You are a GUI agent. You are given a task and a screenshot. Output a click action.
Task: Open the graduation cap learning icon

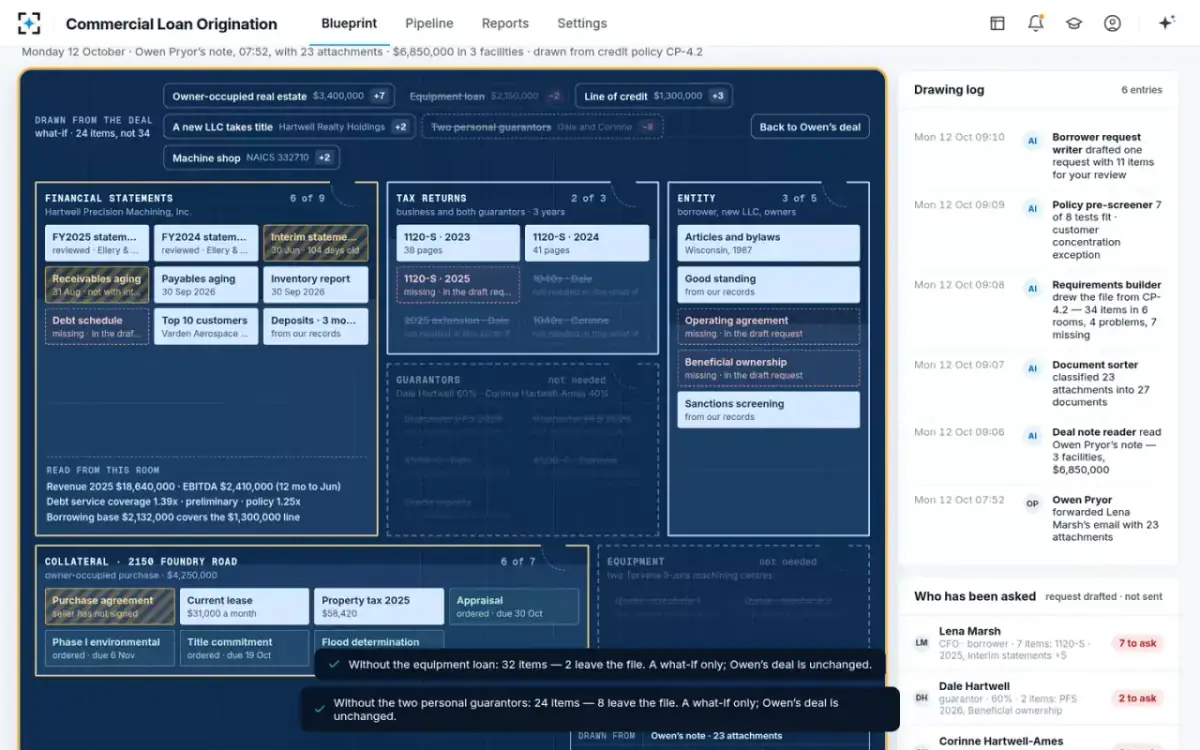click(x=1074, y=23)
